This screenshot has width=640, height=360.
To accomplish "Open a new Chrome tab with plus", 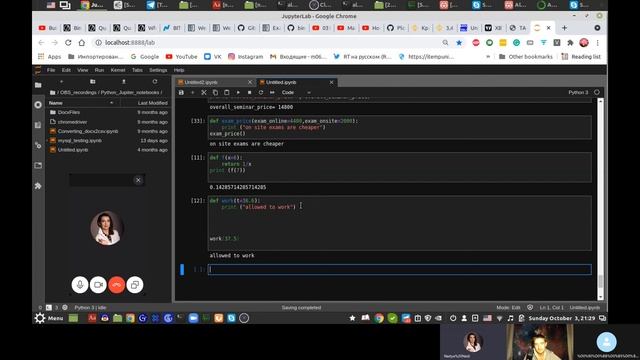I will tap(564, 28).
